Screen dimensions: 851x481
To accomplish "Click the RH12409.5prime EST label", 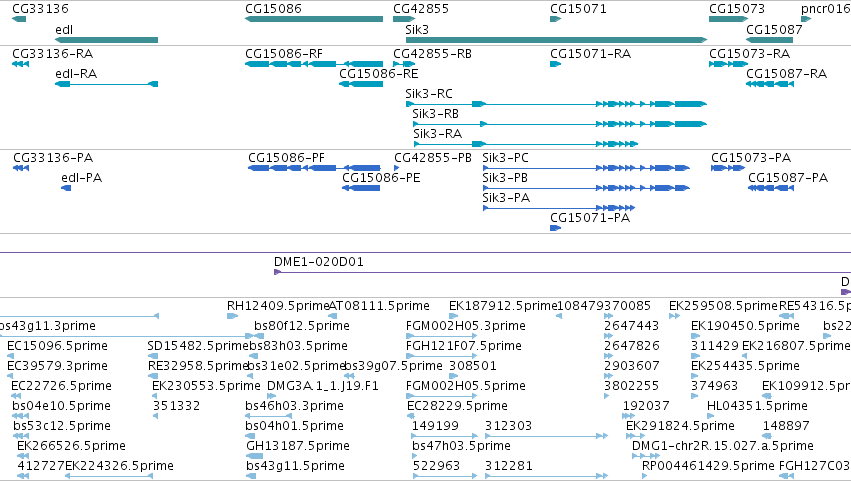I will [278, 306].
